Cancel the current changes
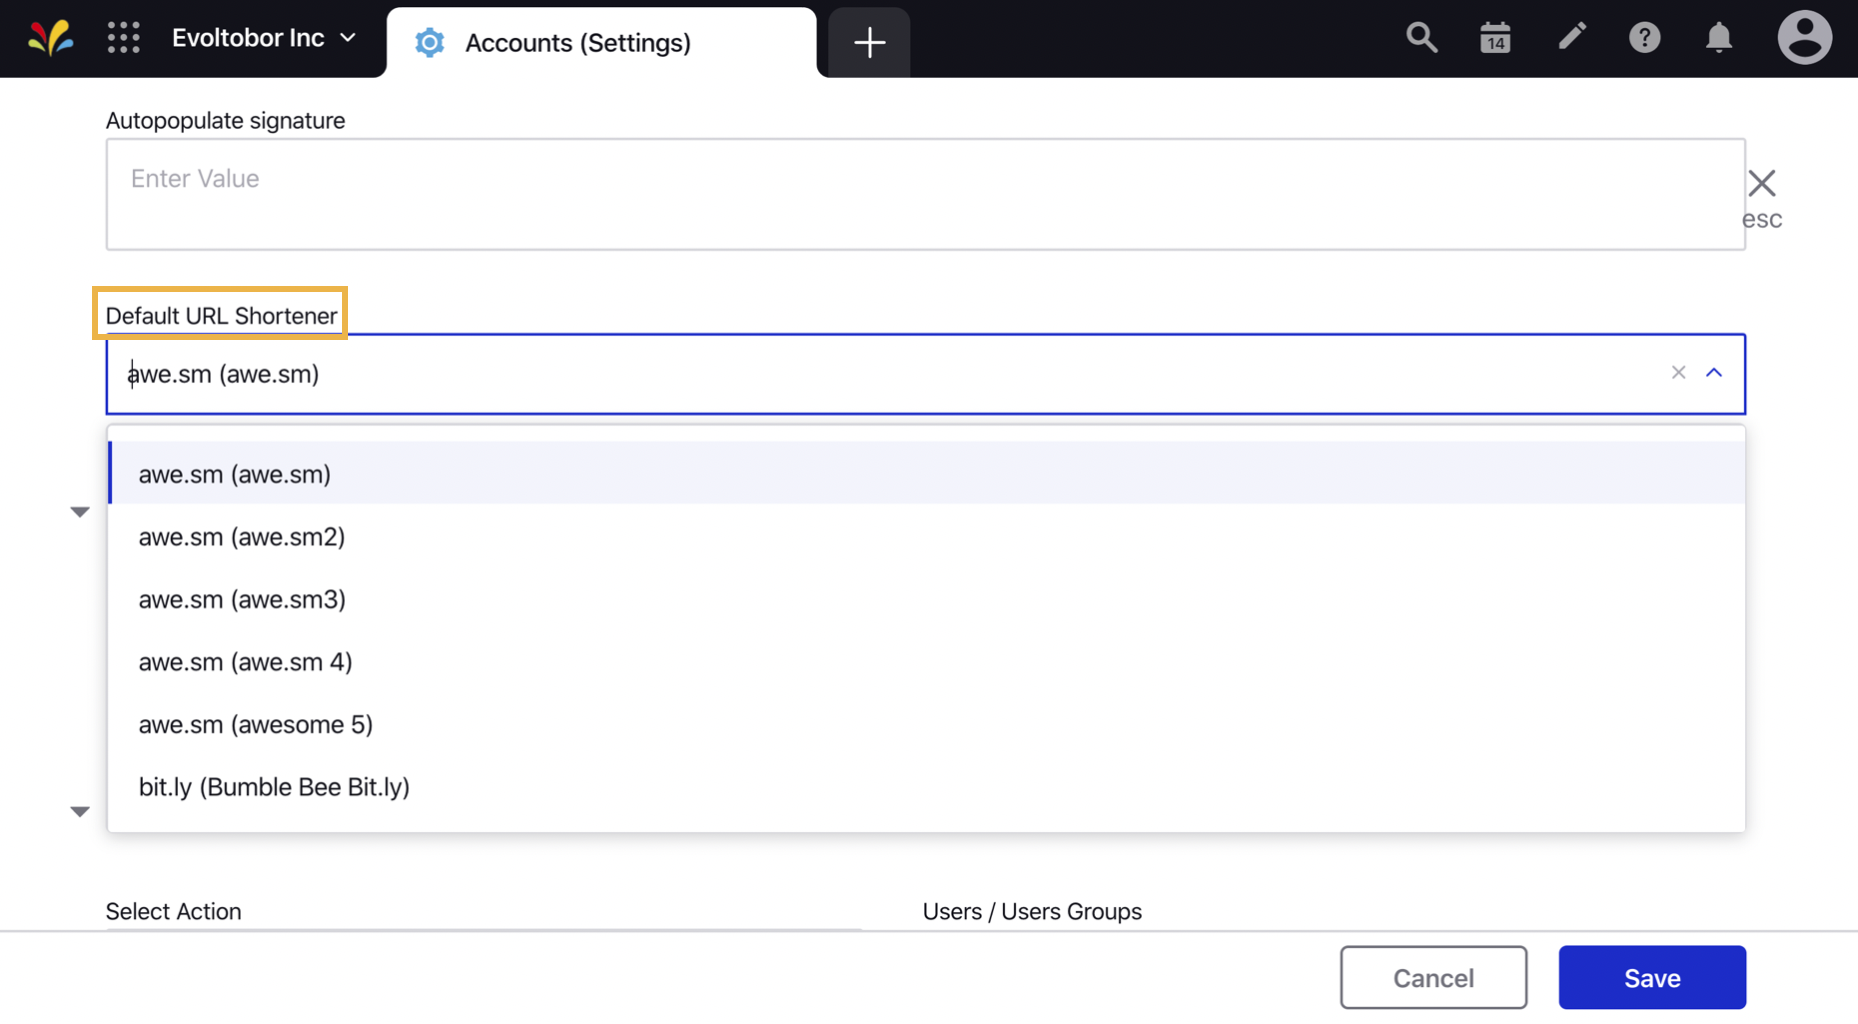Viewport: 1858px width, 1024px height. [x=1433, y=977]
